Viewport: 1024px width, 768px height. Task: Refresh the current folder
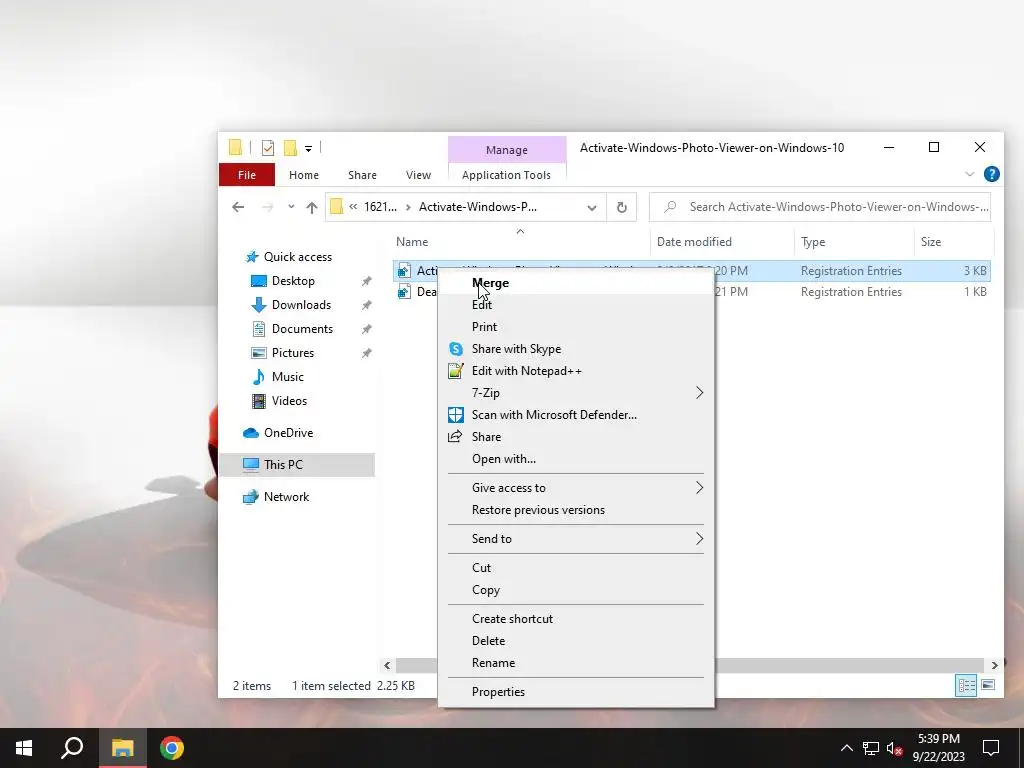(x=622, y=207)
